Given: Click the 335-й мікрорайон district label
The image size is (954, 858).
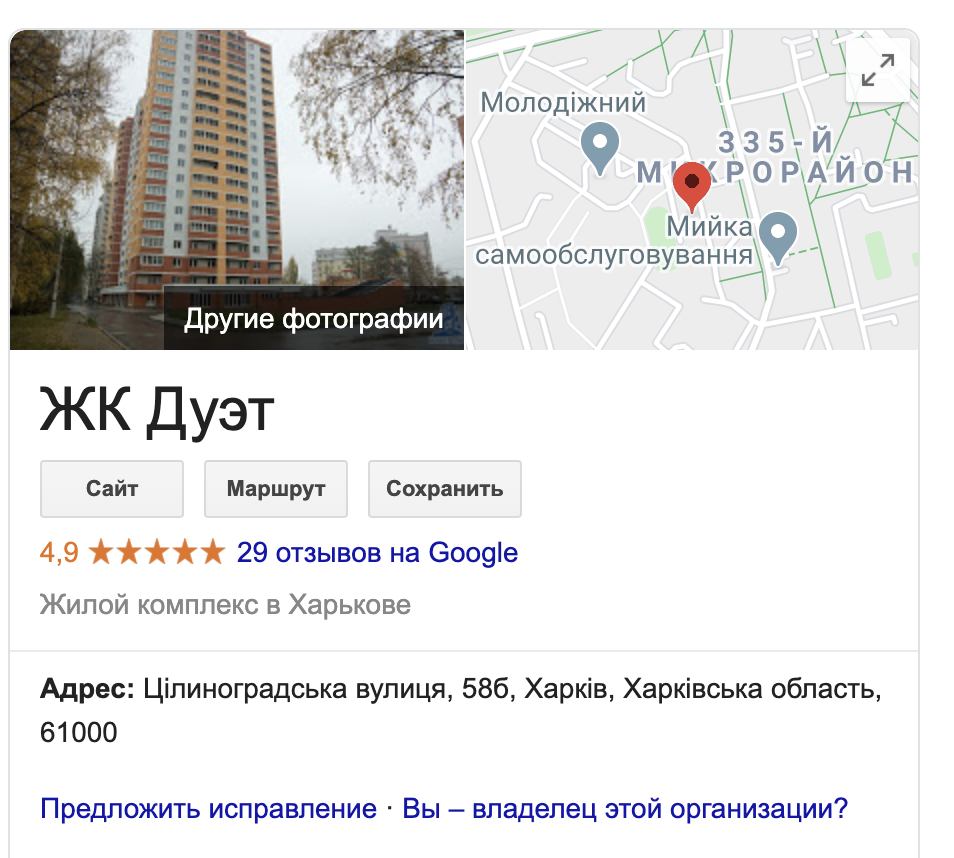Looking at the screenshot, I should click(775, 158).
